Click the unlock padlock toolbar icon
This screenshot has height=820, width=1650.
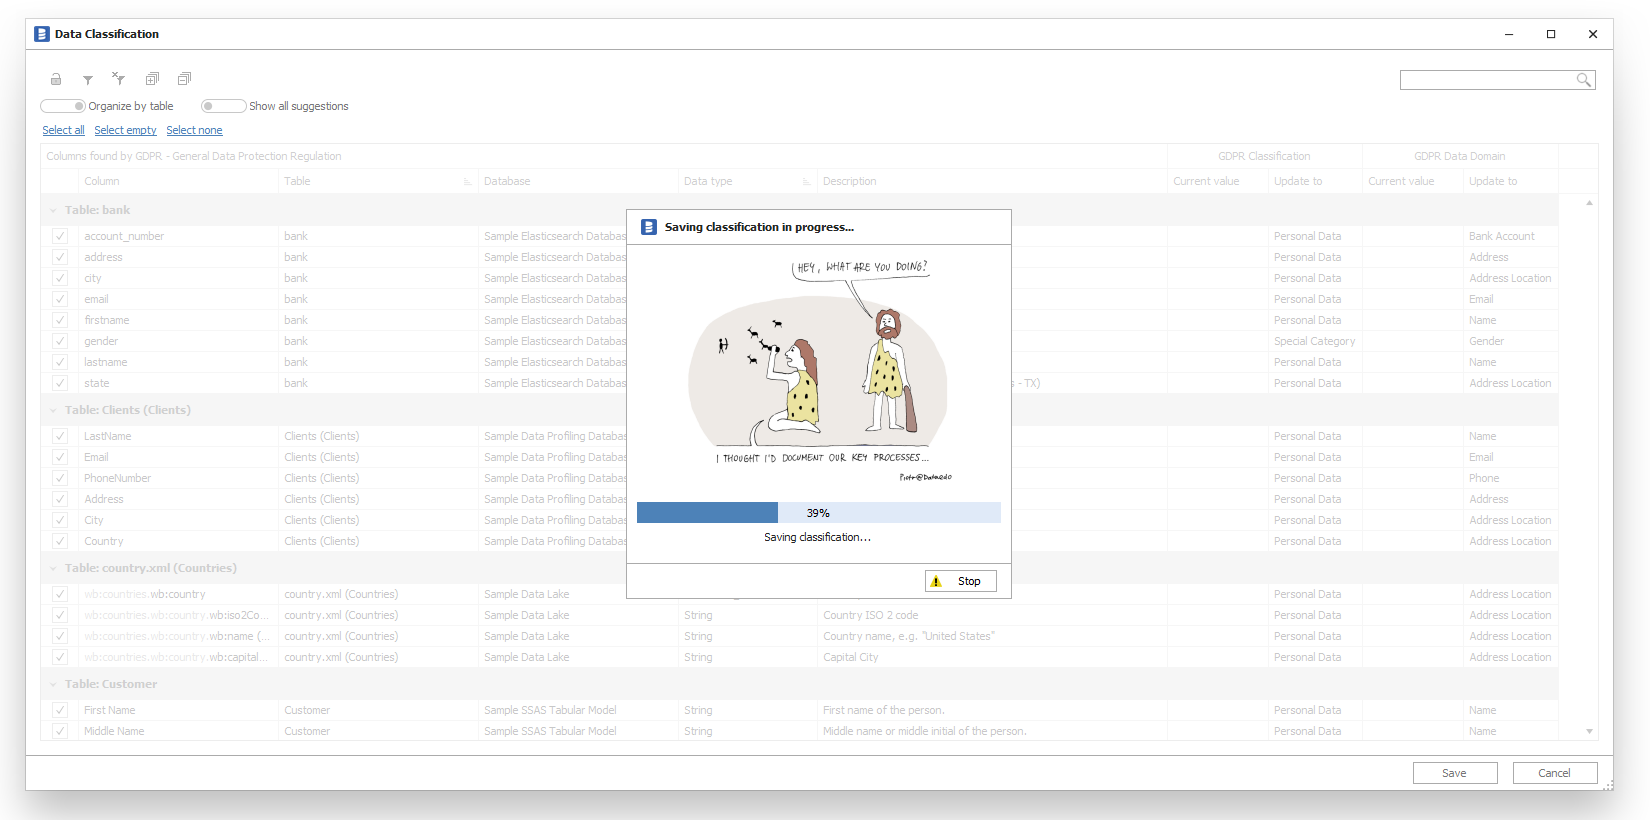click(56, 79)
